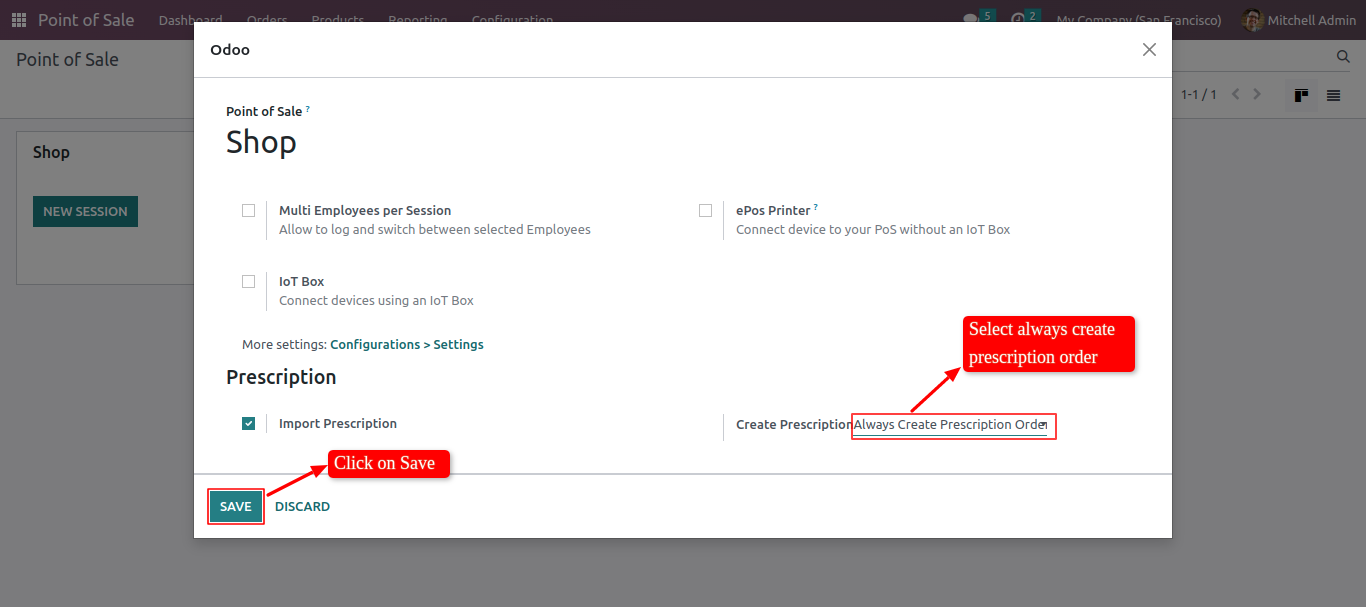Image resolution: width=1366 pixels, height=607 pixels.
Task: Click the Prescription section heading
Action: coord(281,377)
